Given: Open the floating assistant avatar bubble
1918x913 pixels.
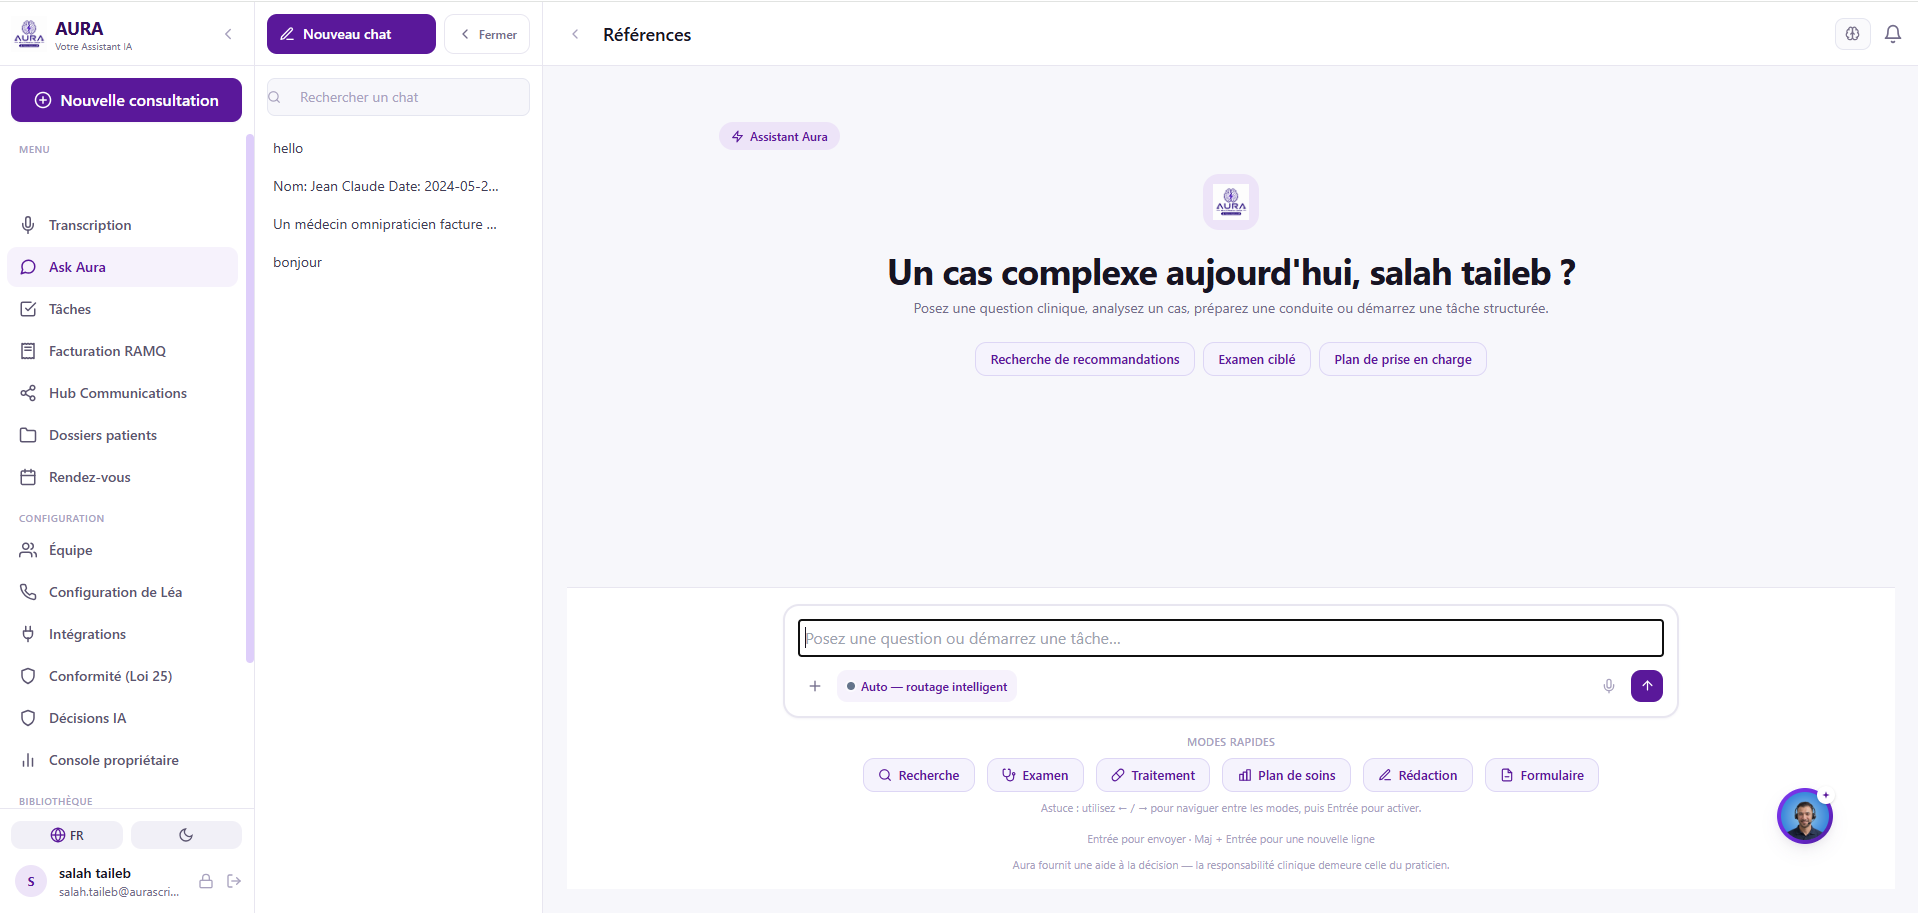Looking at the screenshot, I should (x=1804, y=816).
